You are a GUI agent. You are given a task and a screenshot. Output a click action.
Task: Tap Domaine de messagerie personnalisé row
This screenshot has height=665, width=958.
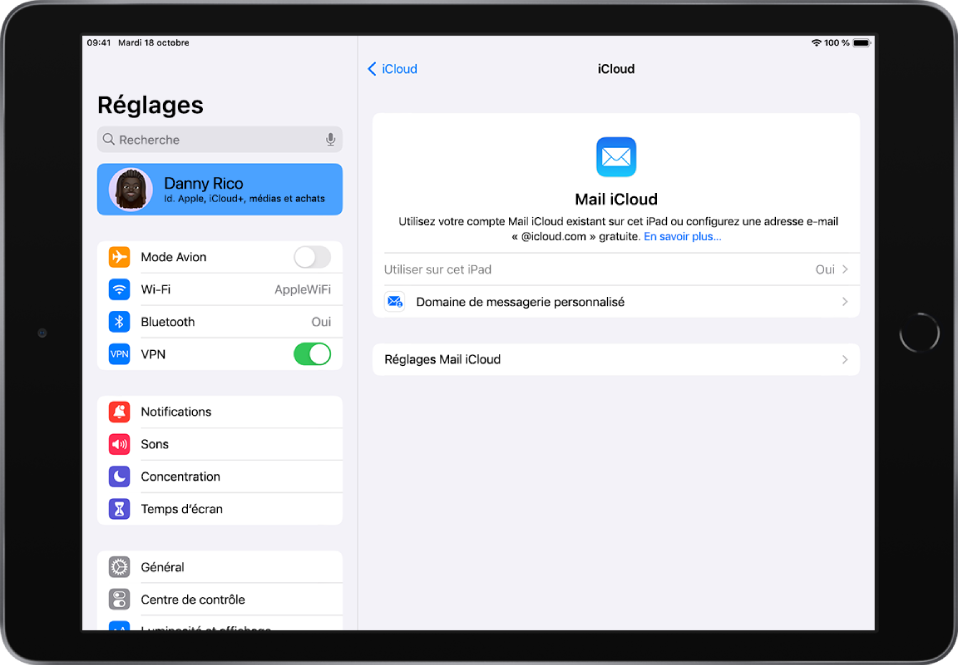pyautogui.click(x=616, y=301)
